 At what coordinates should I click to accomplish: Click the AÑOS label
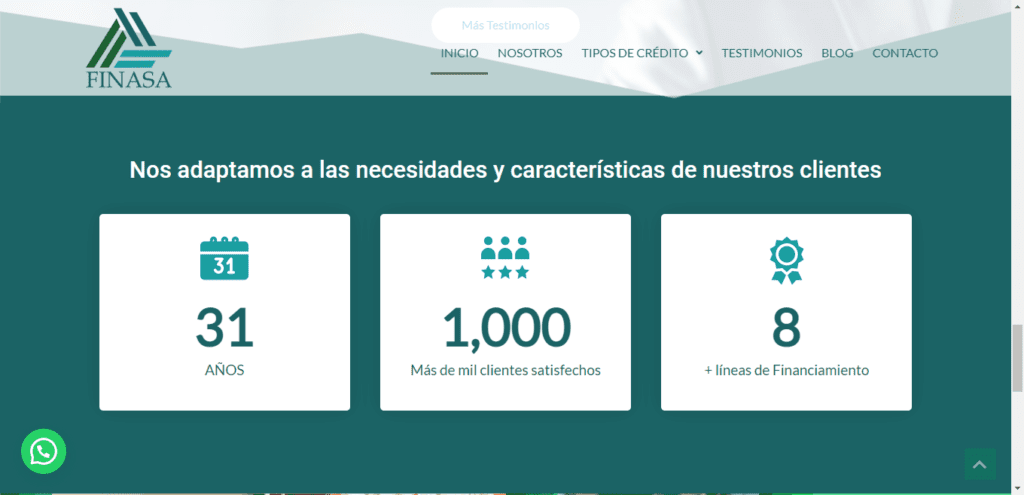click(x=224, y=370)
